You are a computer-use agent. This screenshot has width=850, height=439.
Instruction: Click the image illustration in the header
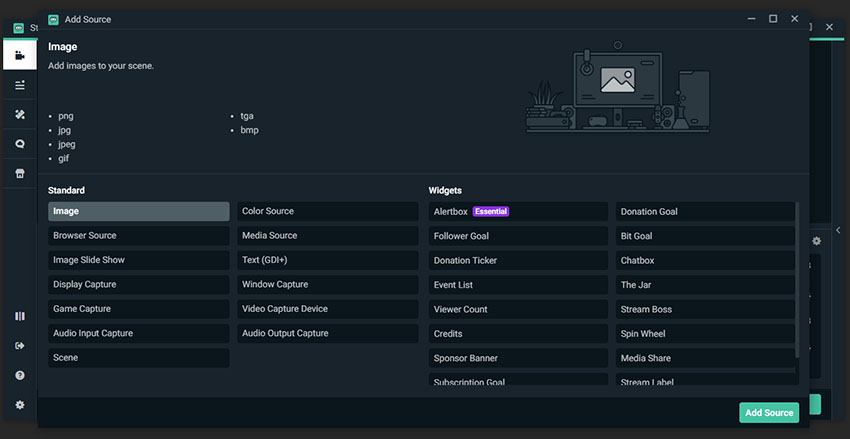tap(617, 87)
